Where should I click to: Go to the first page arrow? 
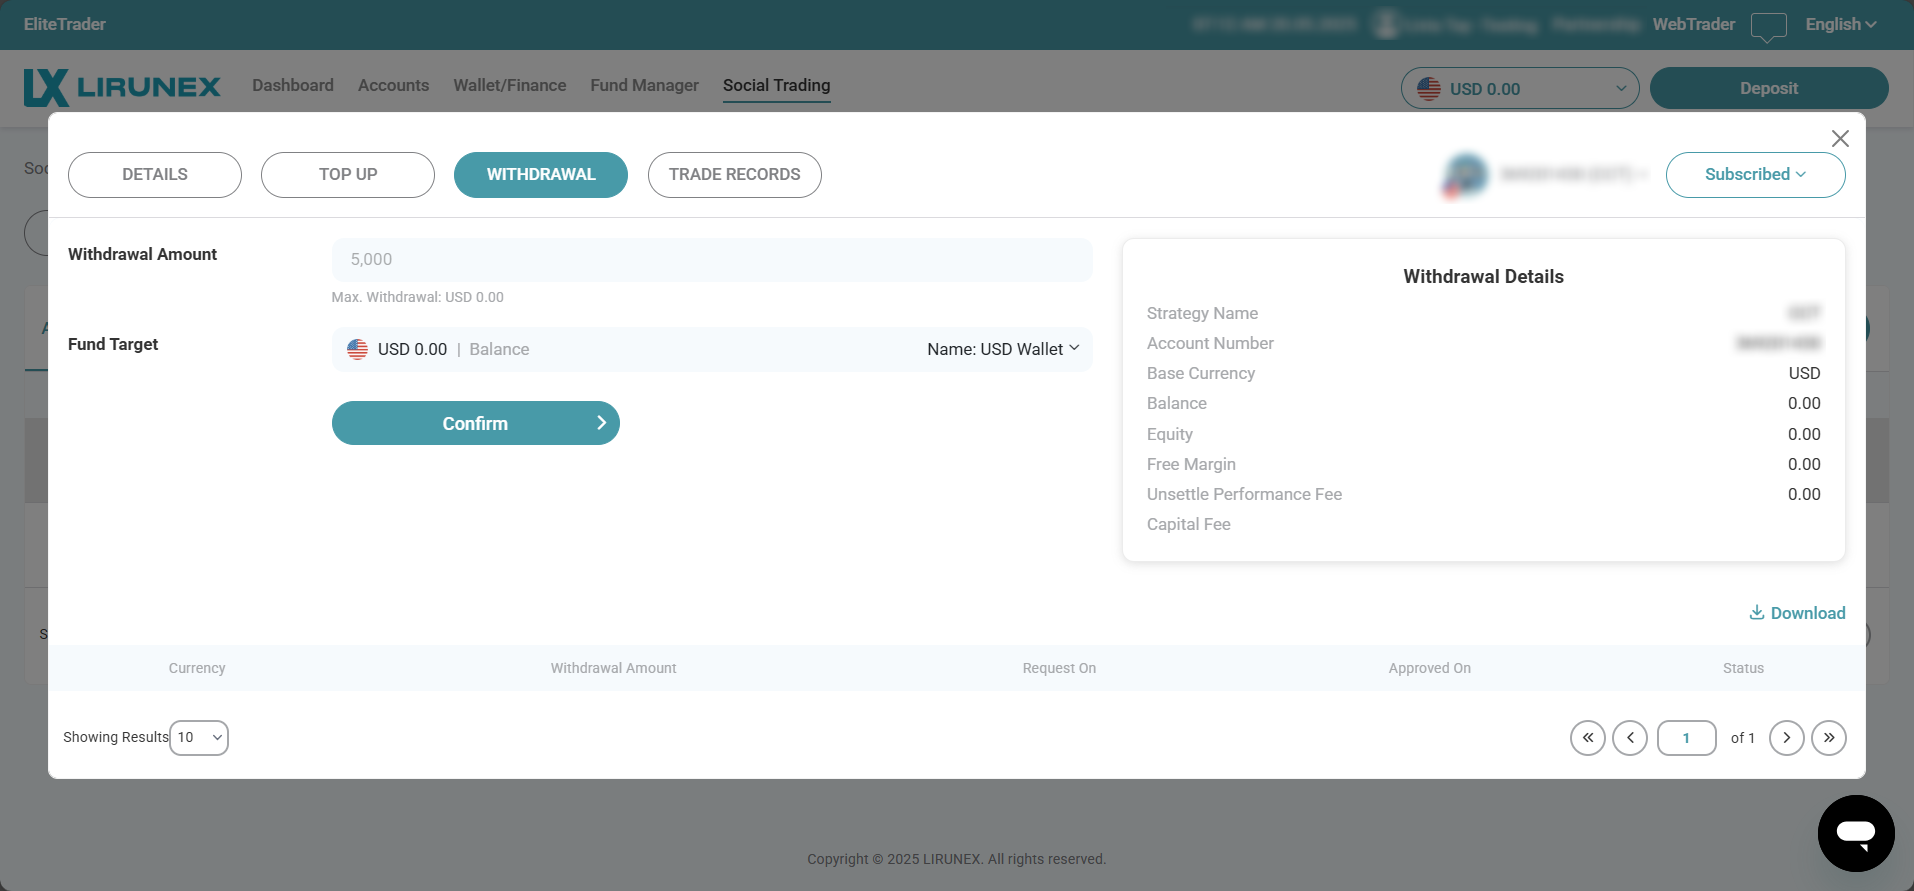click(1587, 738)
